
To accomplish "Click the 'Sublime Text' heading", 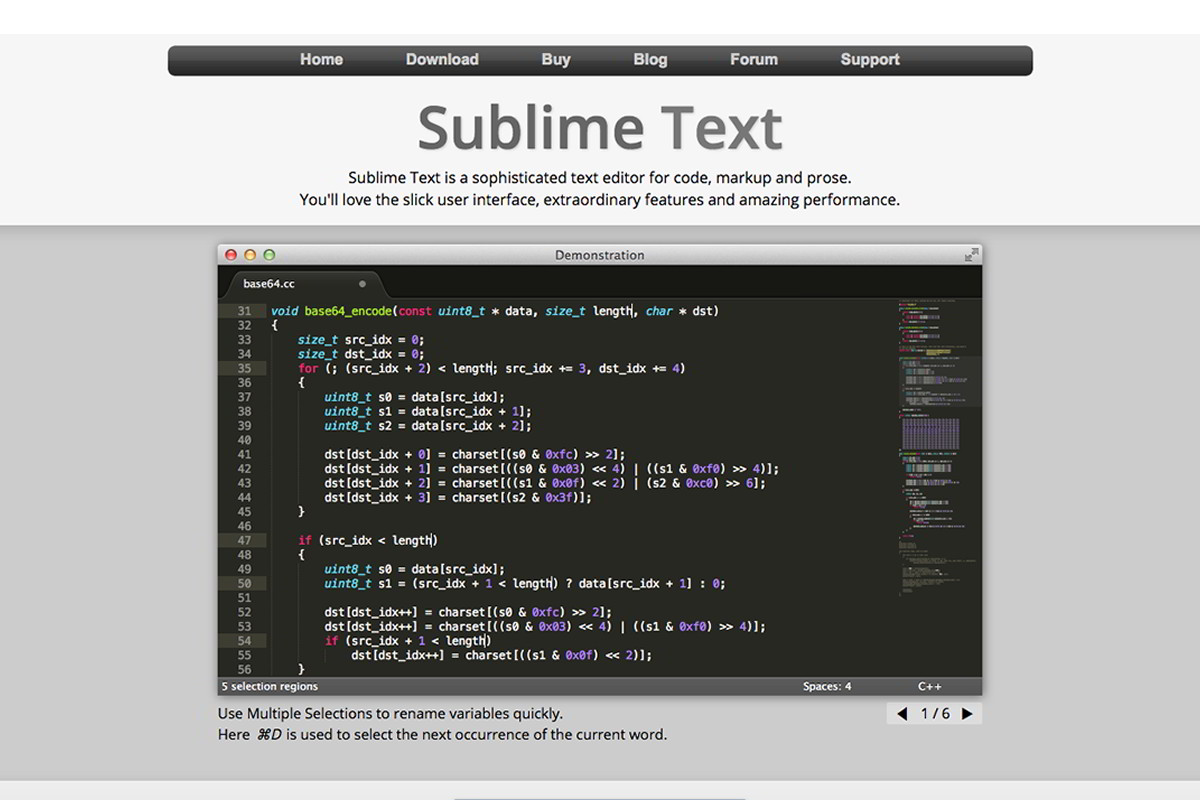I will (600, 127).
